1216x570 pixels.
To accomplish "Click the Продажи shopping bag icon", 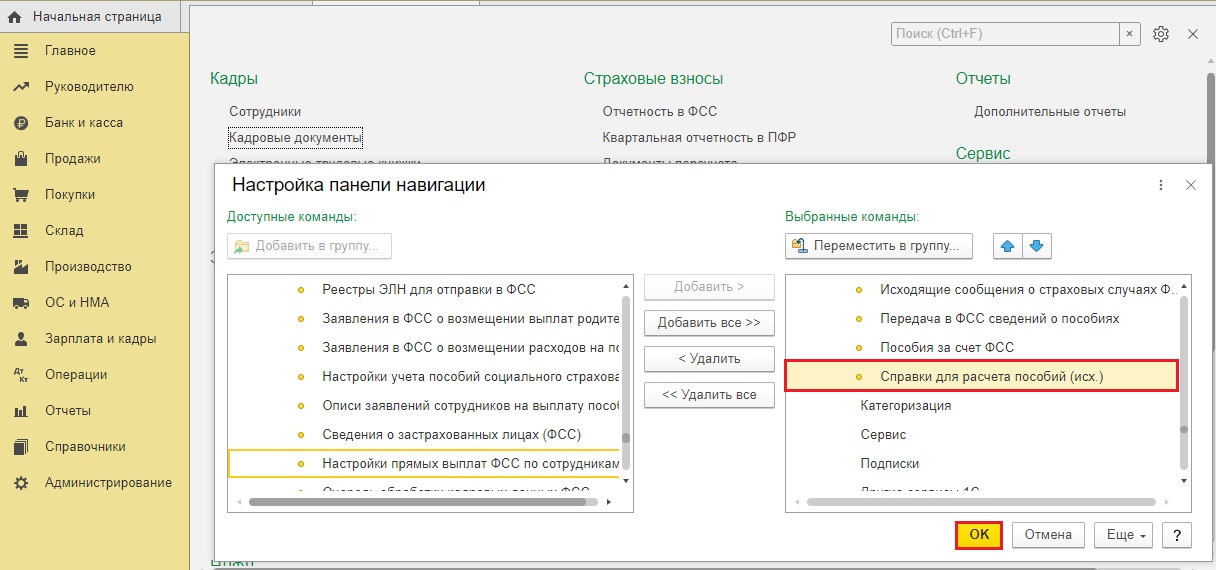I will 20,159.
